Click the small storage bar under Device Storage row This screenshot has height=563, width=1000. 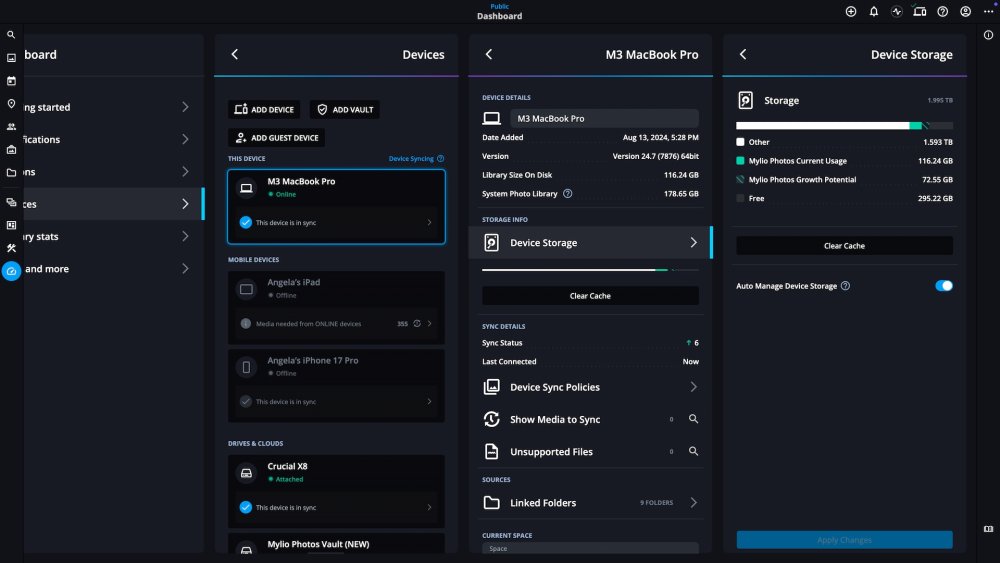[x=590, y=270]
